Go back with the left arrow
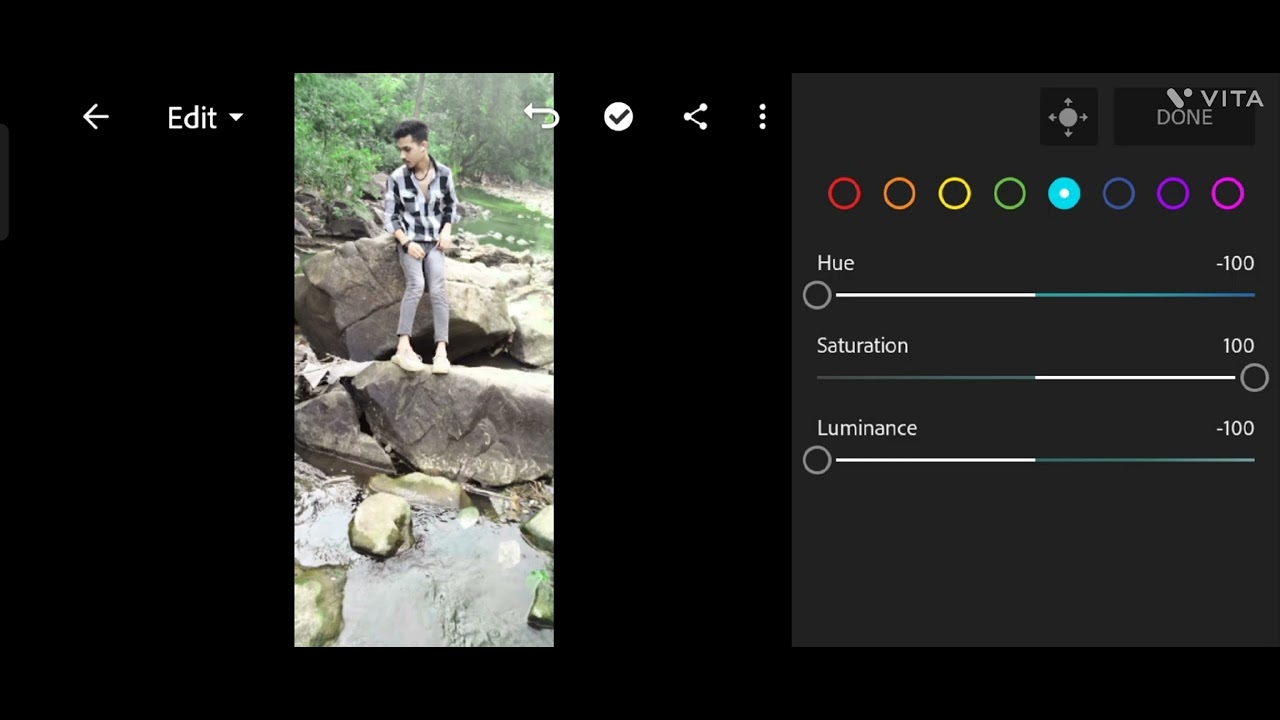Image resolution: width=1280 pixels, height=720 pixels. 95,117
